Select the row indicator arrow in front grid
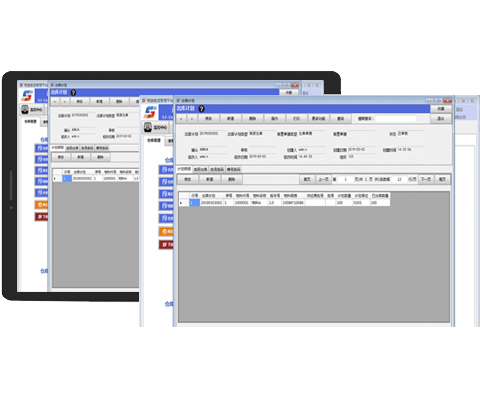The width and height of the screenshot is (480, 398). click(181, 203)
